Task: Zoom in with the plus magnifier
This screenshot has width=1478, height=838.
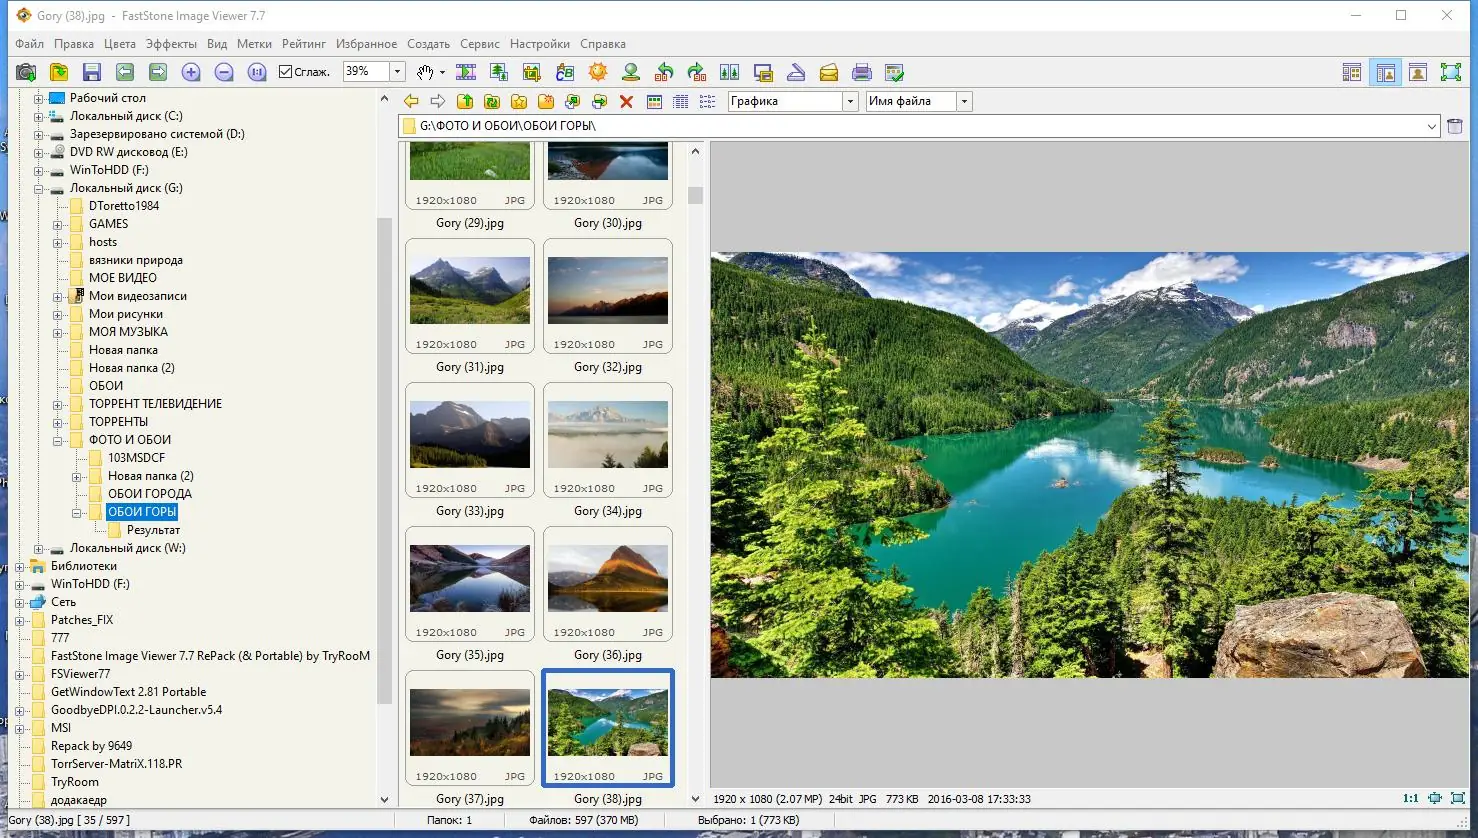Action: (x=191, y=72)
